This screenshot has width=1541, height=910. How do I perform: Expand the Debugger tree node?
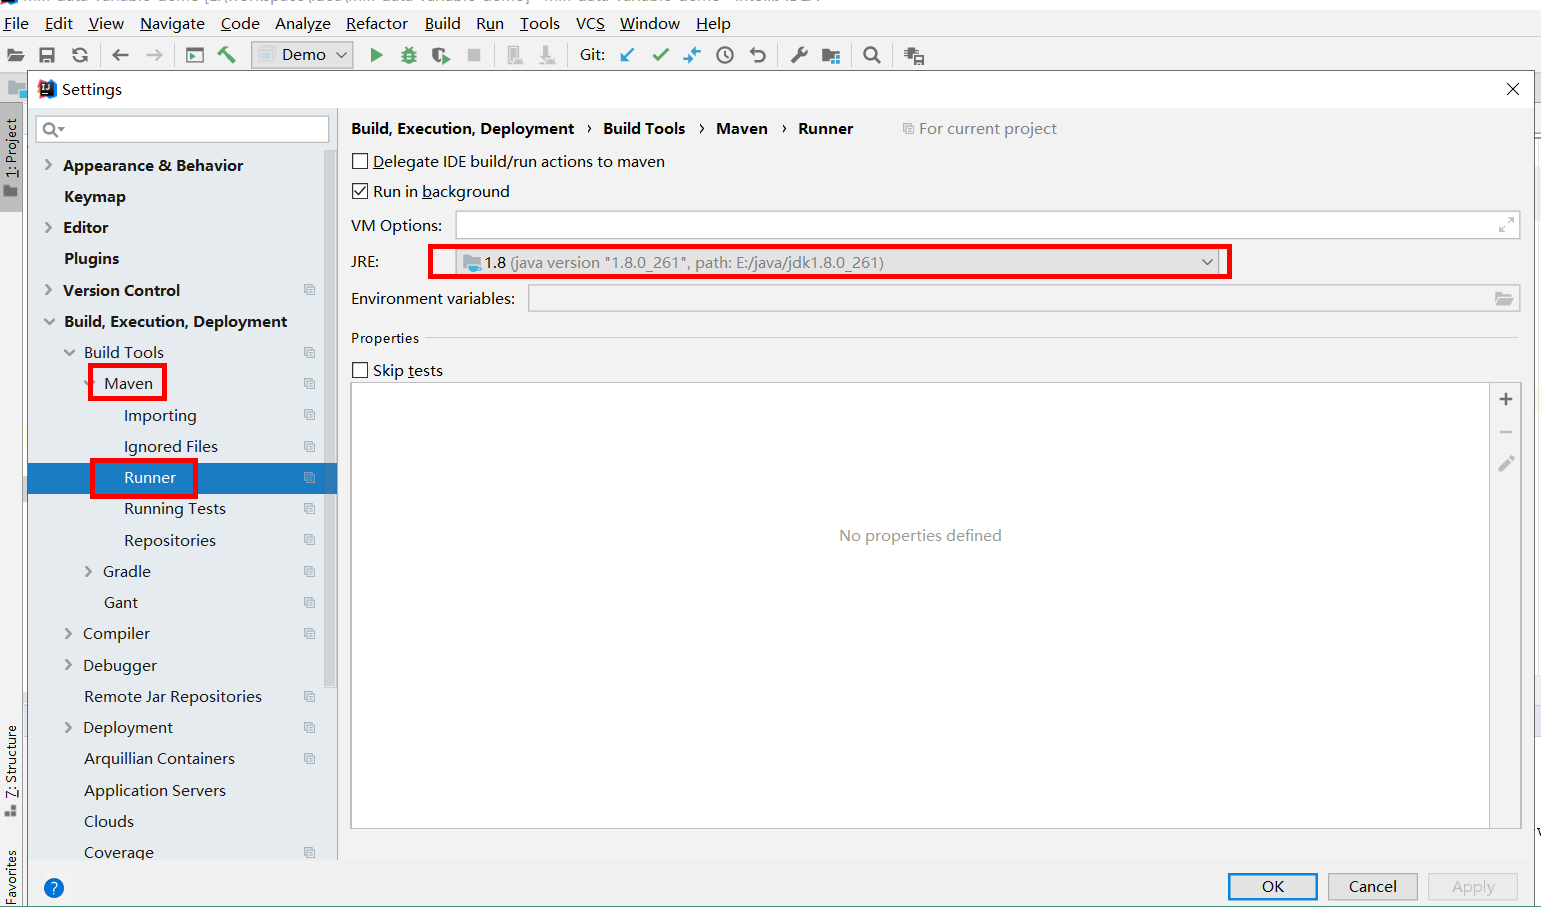click(68, 665)
